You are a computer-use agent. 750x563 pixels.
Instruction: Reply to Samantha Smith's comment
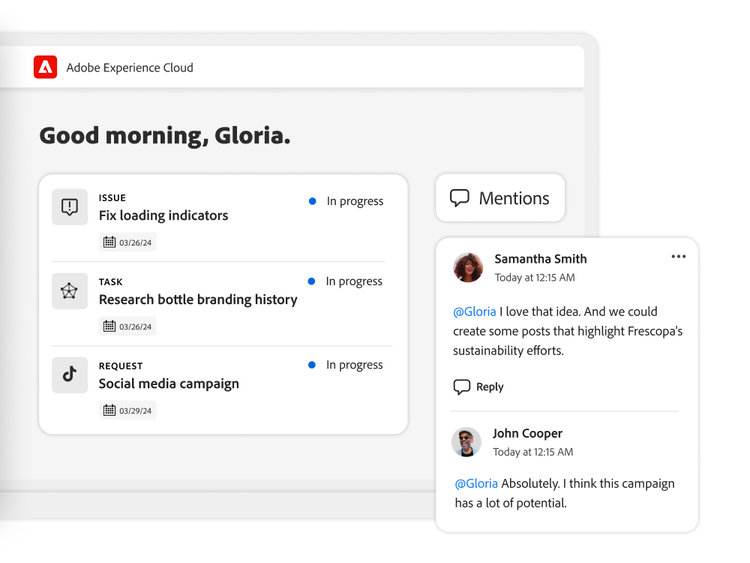click(489, 387)
